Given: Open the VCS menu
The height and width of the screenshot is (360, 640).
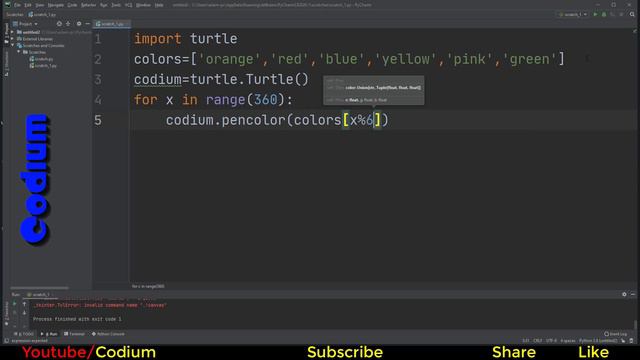Looking at the screenshot, I should tap(129, 5).
